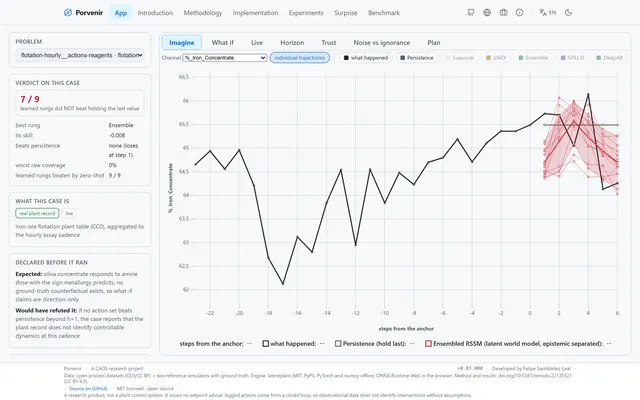Viewport: 640px width, 400px height.
Task: Open the Channel %_Iron_Concentrate dropdown
Action: (225, 58)
